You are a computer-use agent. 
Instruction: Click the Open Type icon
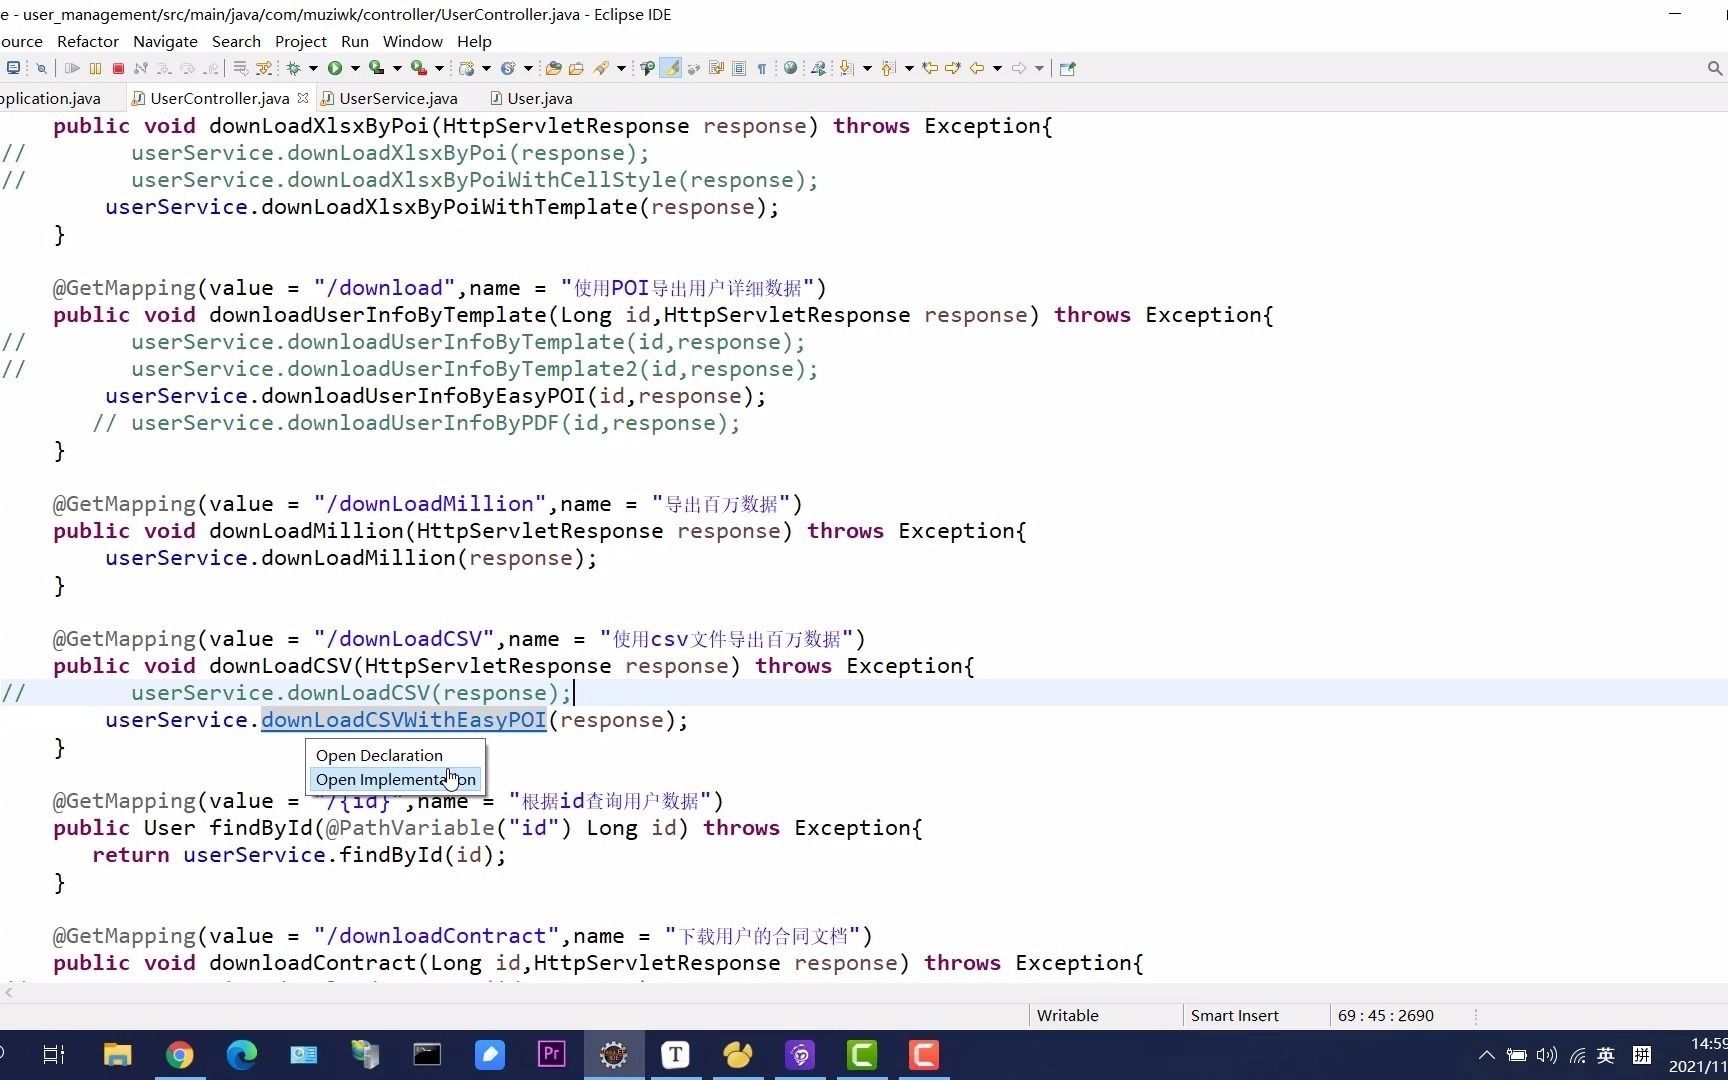pos(553,68)
